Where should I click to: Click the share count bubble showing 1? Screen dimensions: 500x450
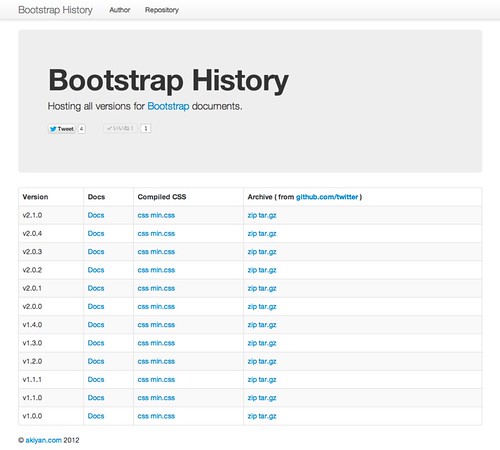tap(146, 128)
